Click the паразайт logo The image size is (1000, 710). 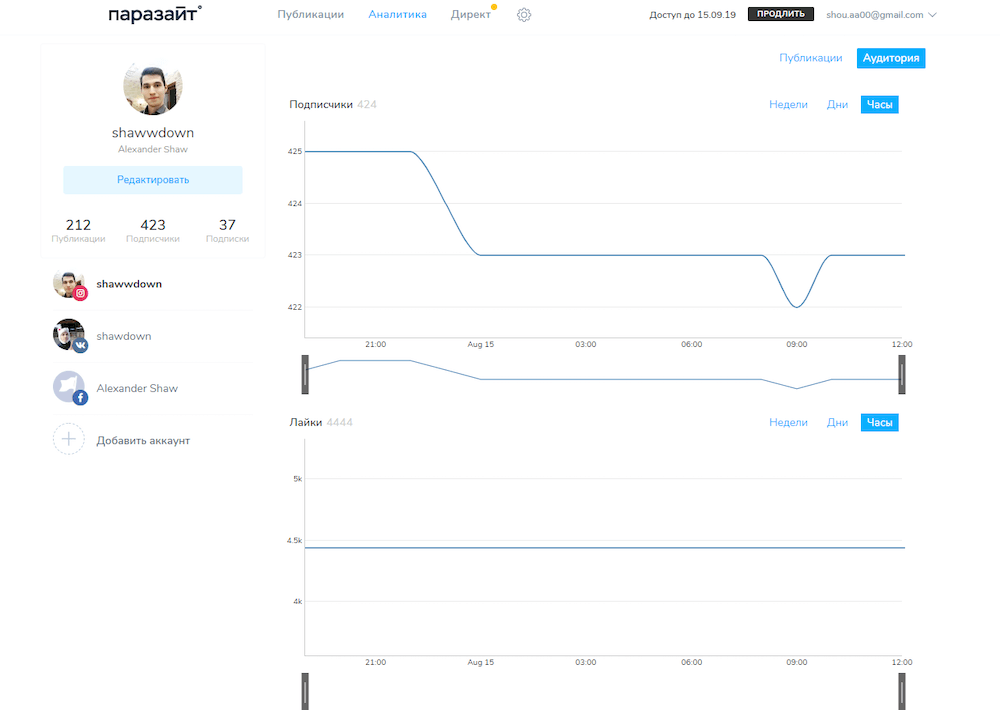tap(155, 14)
